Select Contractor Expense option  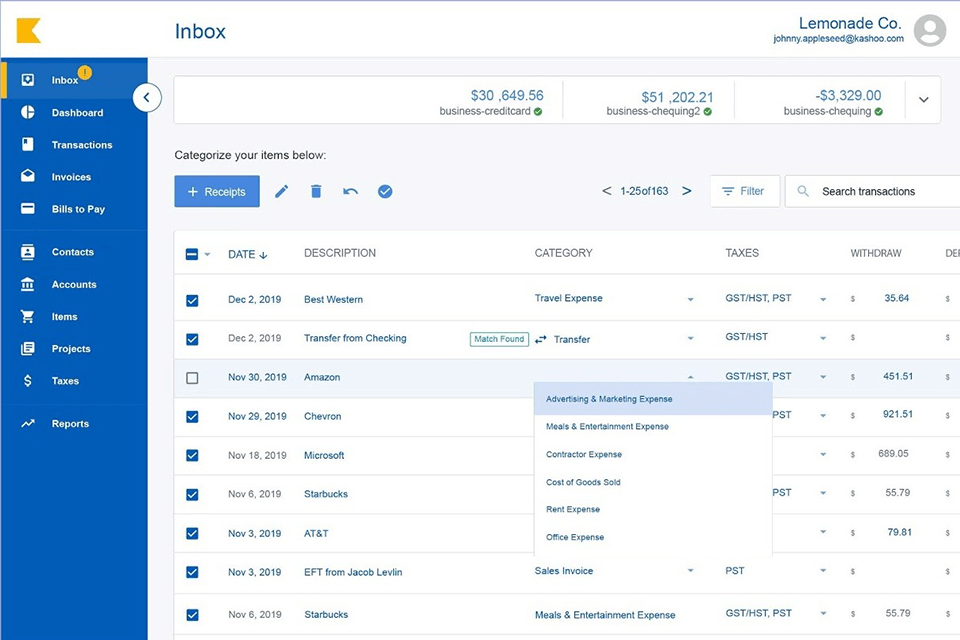(x=653, y=454)
